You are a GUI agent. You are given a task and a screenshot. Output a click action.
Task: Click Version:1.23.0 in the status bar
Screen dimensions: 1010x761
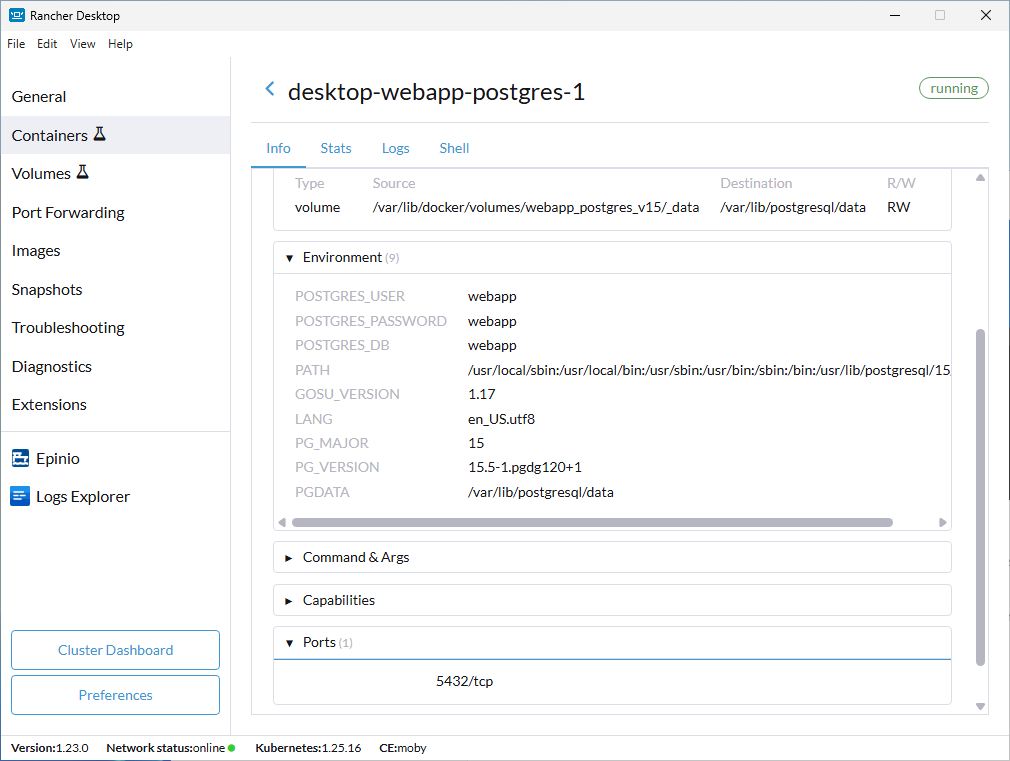[50, 748]
